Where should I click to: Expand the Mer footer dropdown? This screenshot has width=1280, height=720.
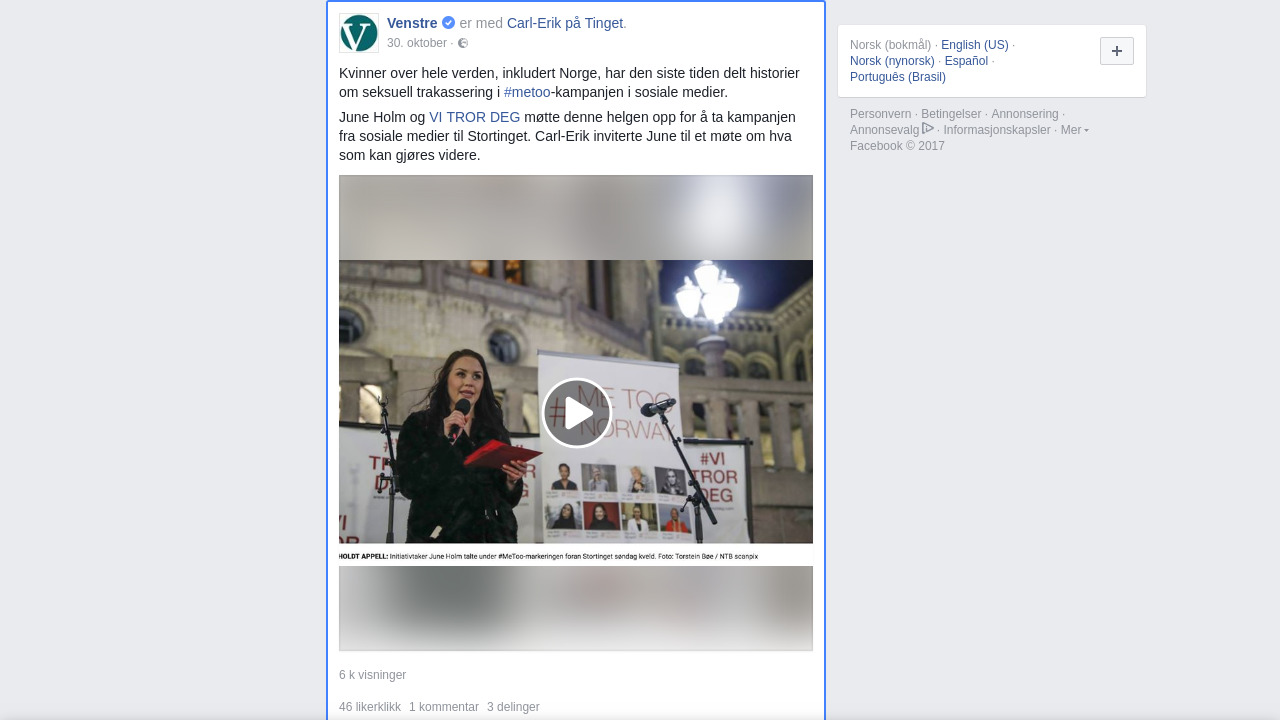point(1074,130)
